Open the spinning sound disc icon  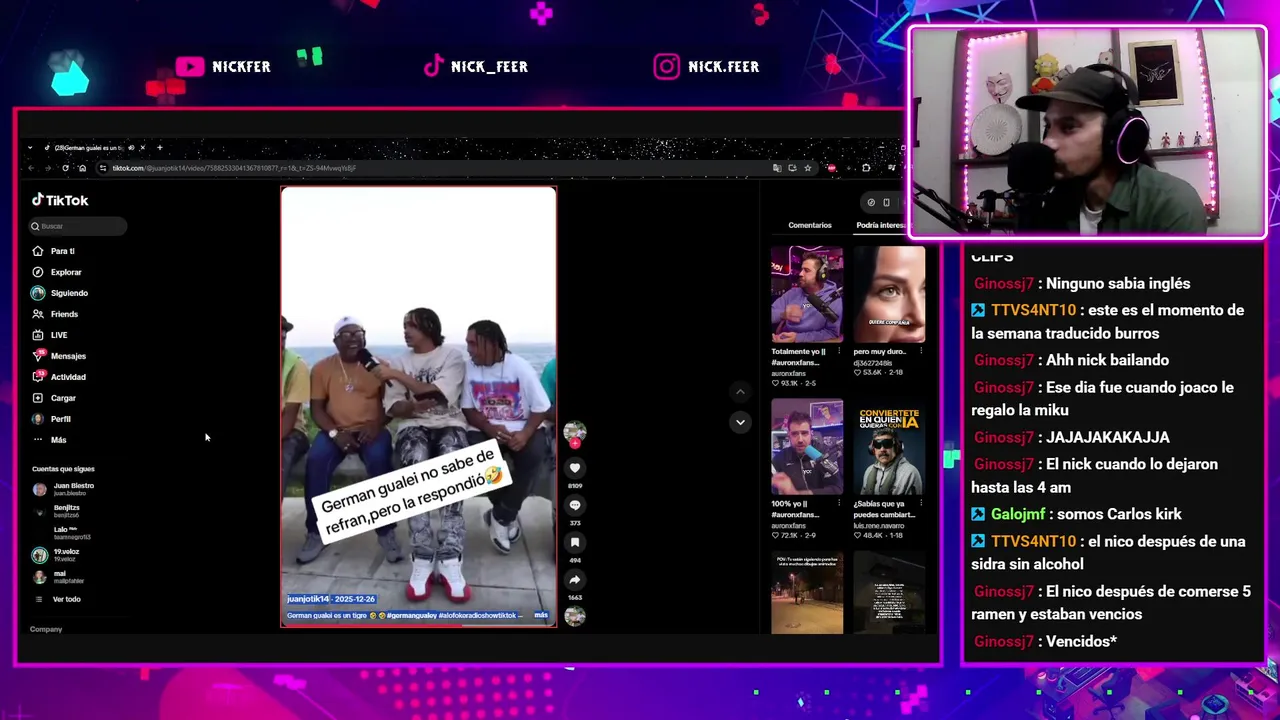pos(575,616)
